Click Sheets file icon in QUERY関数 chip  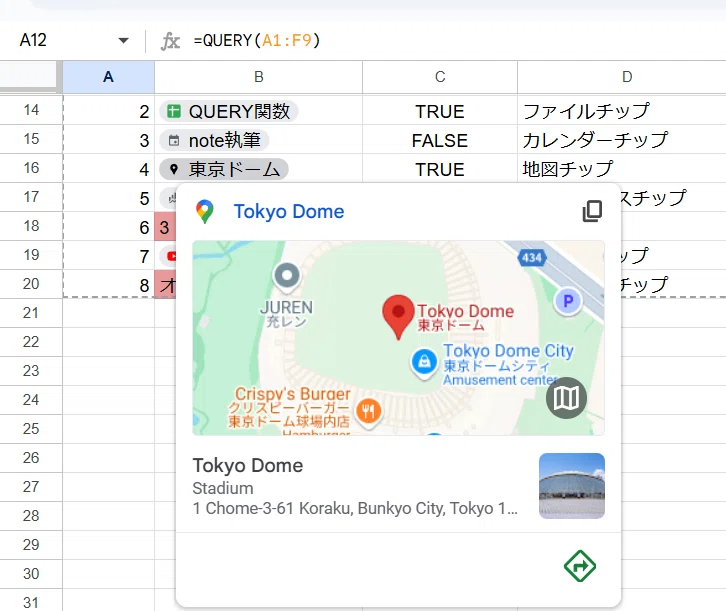coord(174,112)
